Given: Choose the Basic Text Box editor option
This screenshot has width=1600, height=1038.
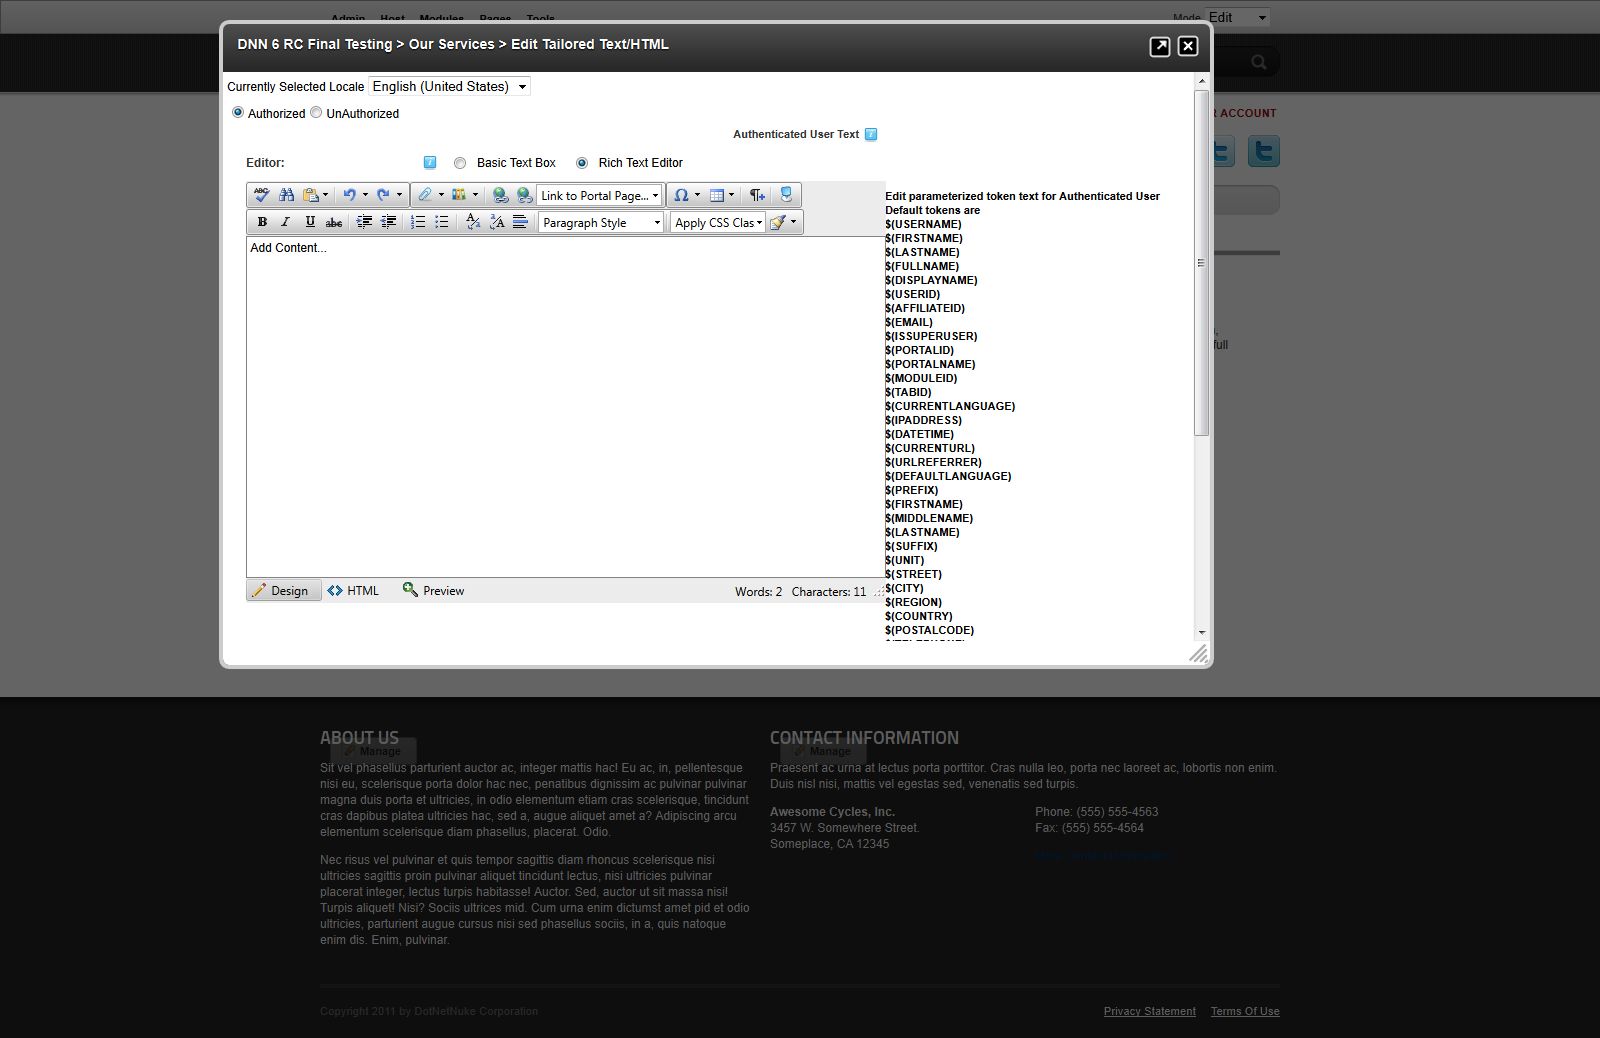Looking at the screenshot, I should tap(460, 163).
